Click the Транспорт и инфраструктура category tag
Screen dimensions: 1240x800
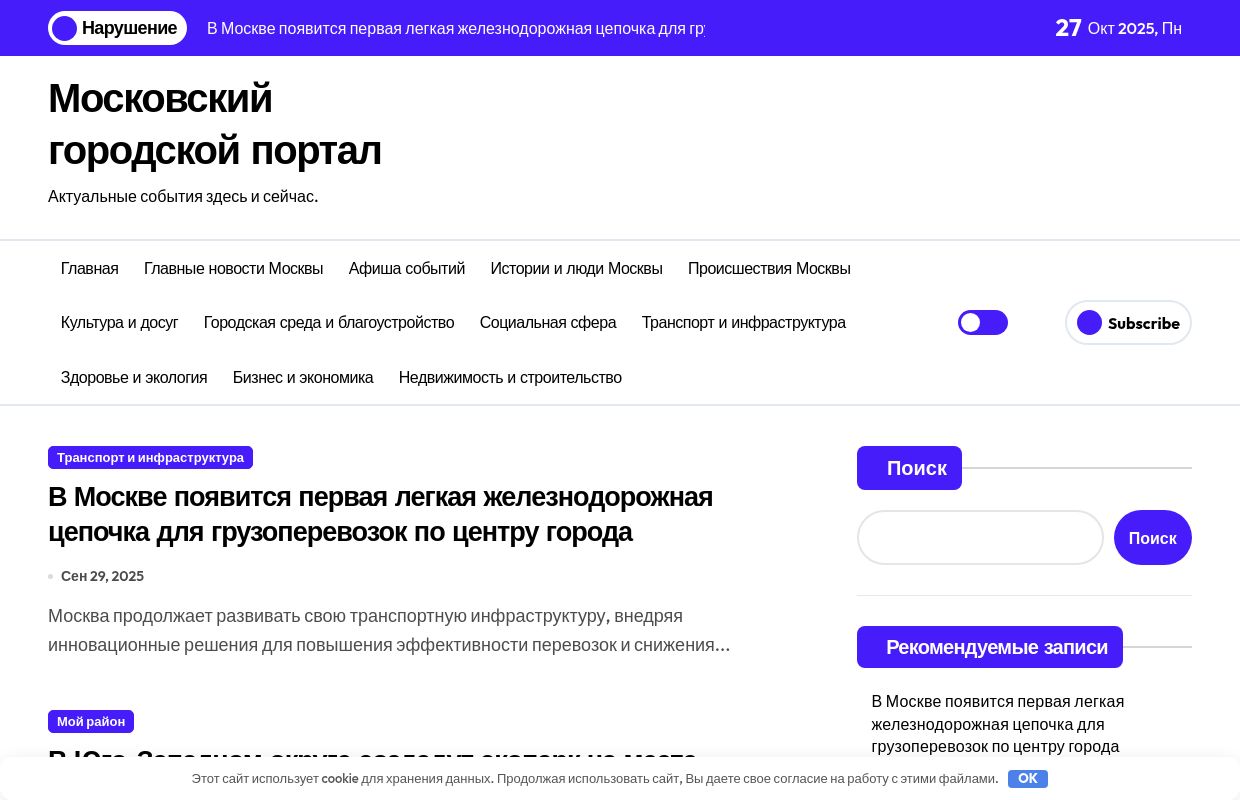pos(150,457)
